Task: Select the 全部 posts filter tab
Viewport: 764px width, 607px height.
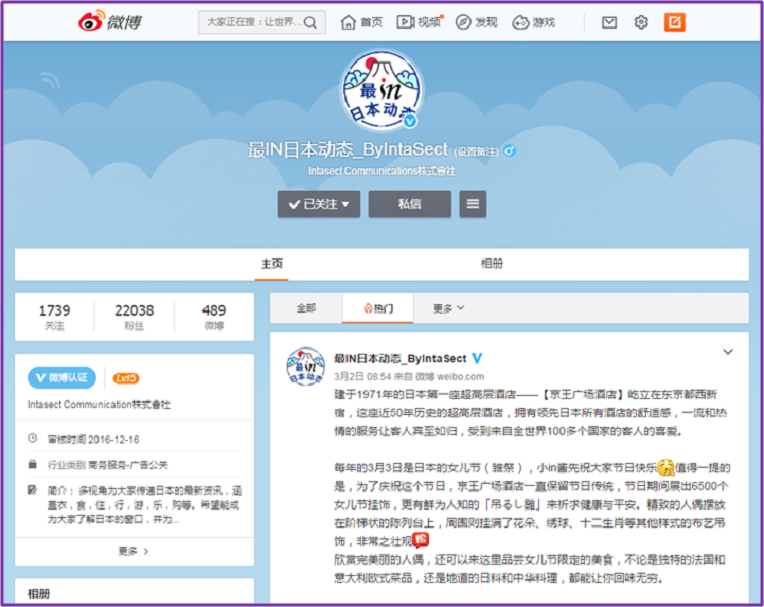Action: pyautogui.click(x=305, y=309)
